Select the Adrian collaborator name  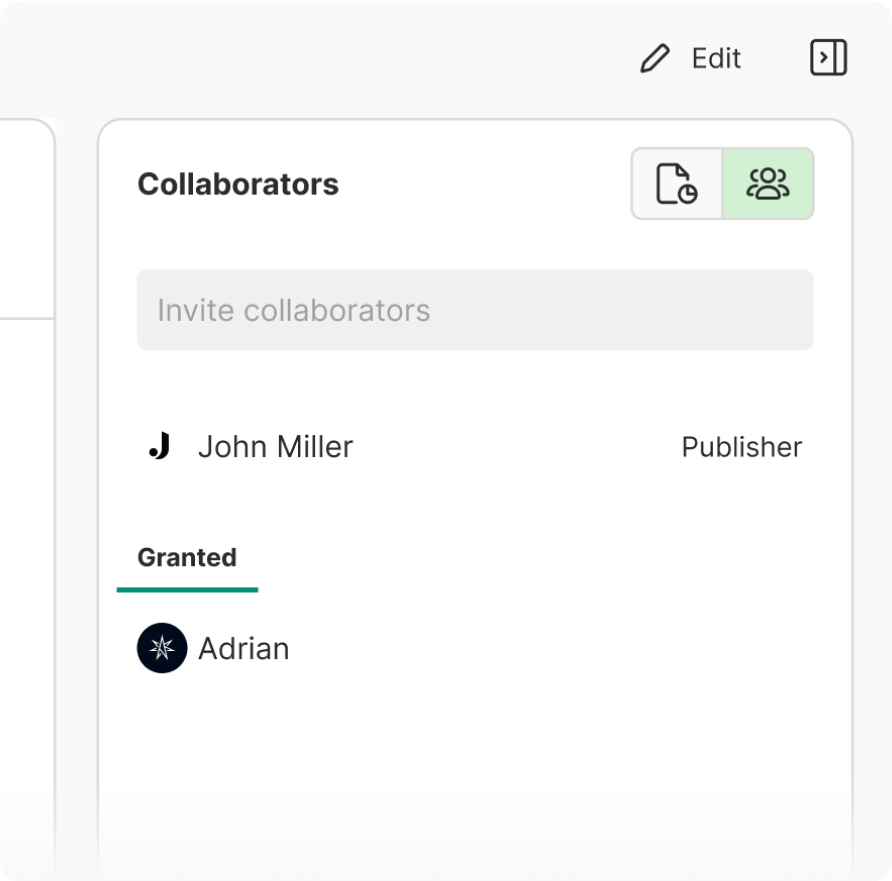244,649
